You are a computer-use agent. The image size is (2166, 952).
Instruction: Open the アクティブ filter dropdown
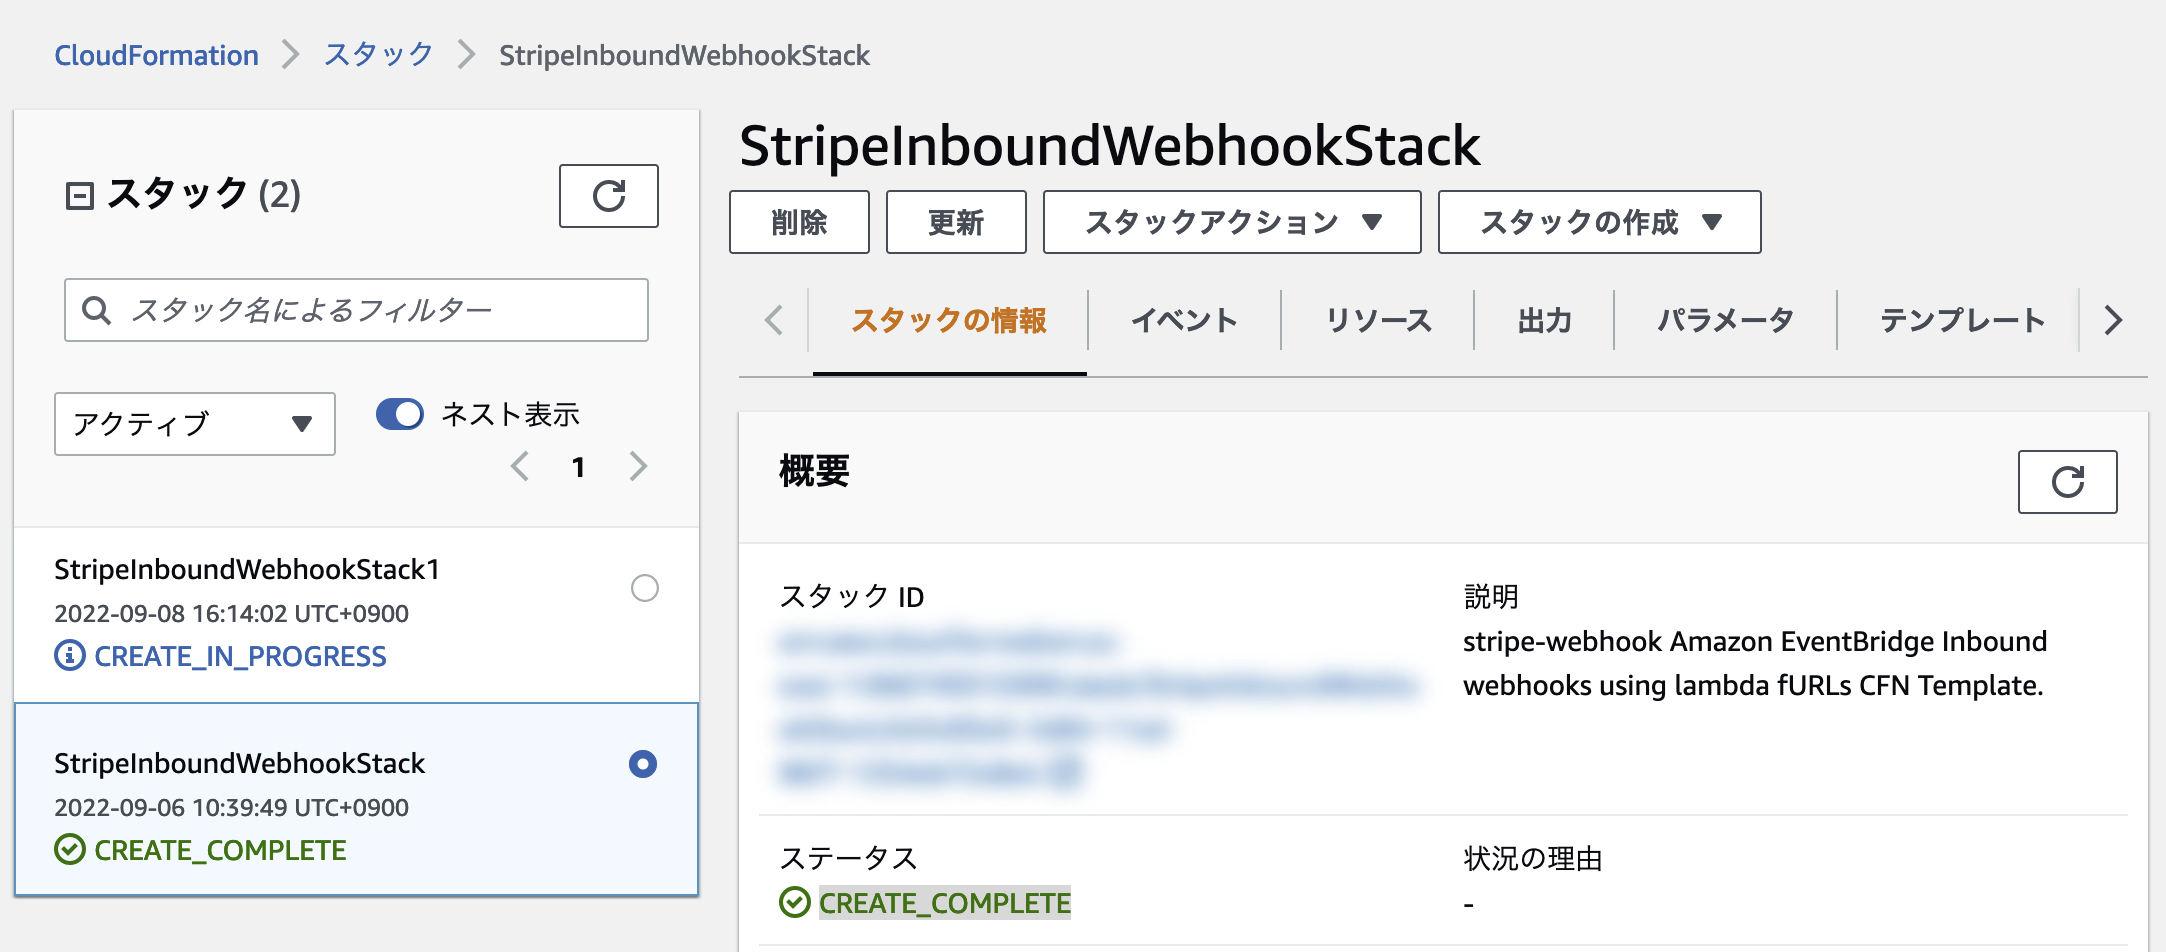point(194,424)
